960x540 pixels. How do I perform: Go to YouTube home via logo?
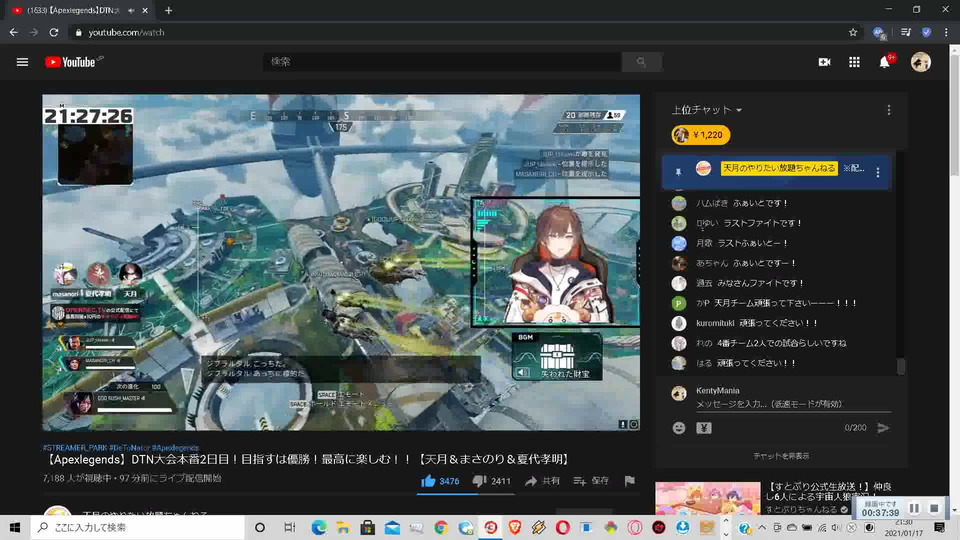(70, 62)
